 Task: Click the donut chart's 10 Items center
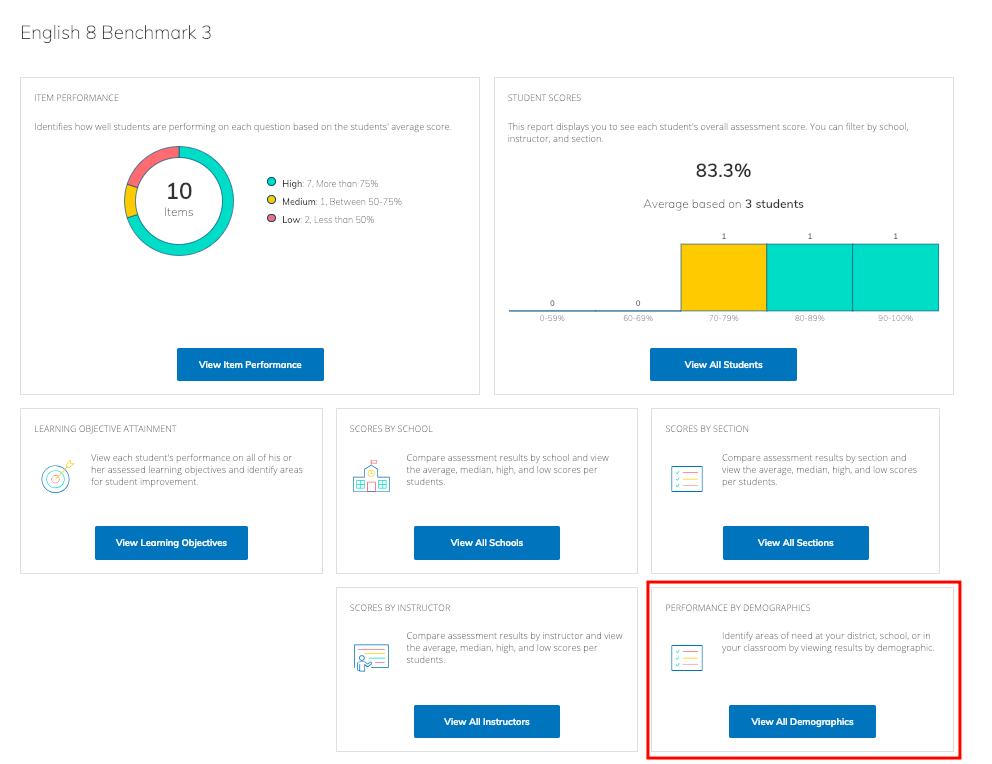pos(179,200)
